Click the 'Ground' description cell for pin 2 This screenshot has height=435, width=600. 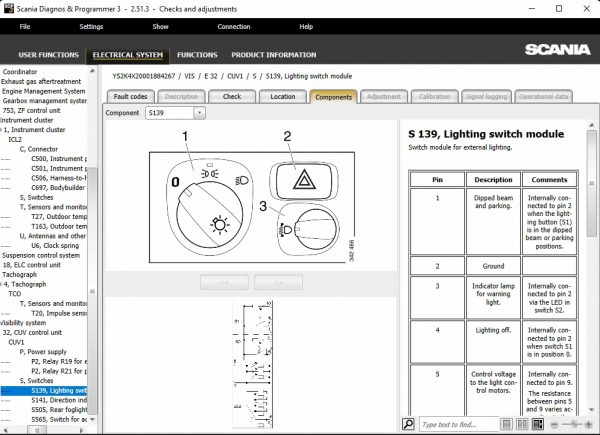(493, 266)
